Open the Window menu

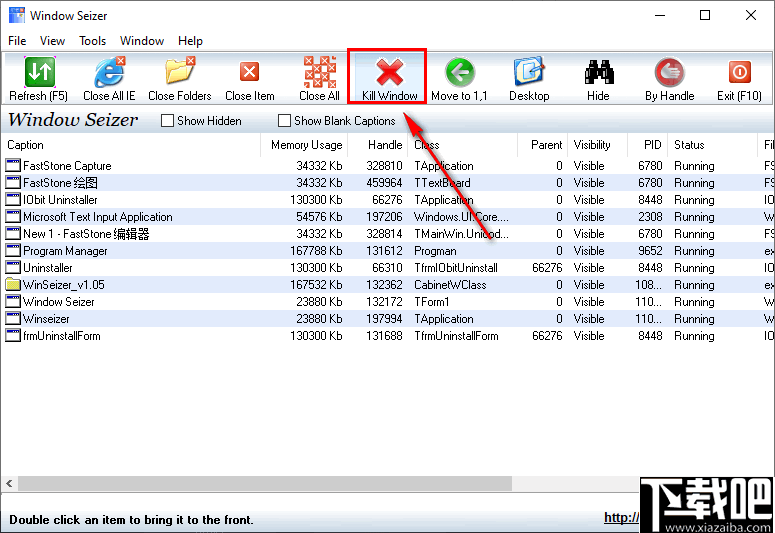click(x=142, y=41)
